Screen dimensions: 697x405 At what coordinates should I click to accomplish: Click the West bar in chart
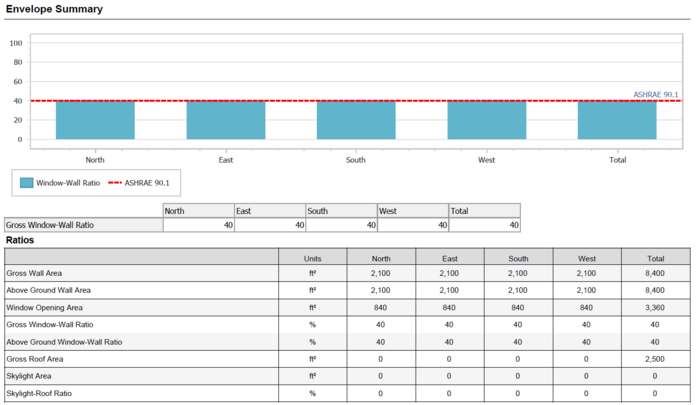(x=487, y=120)
